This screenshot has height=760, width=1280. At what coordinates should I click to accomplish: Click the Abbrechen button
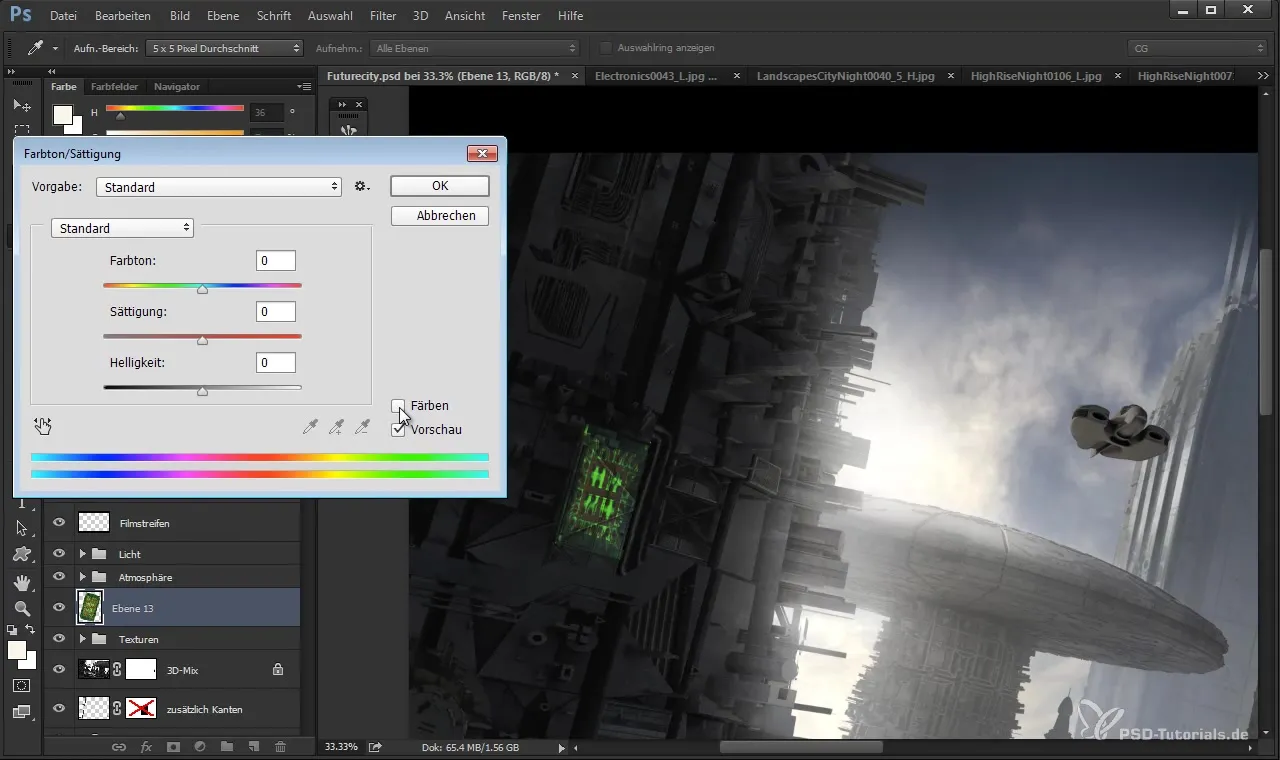(x=440, y=216)
